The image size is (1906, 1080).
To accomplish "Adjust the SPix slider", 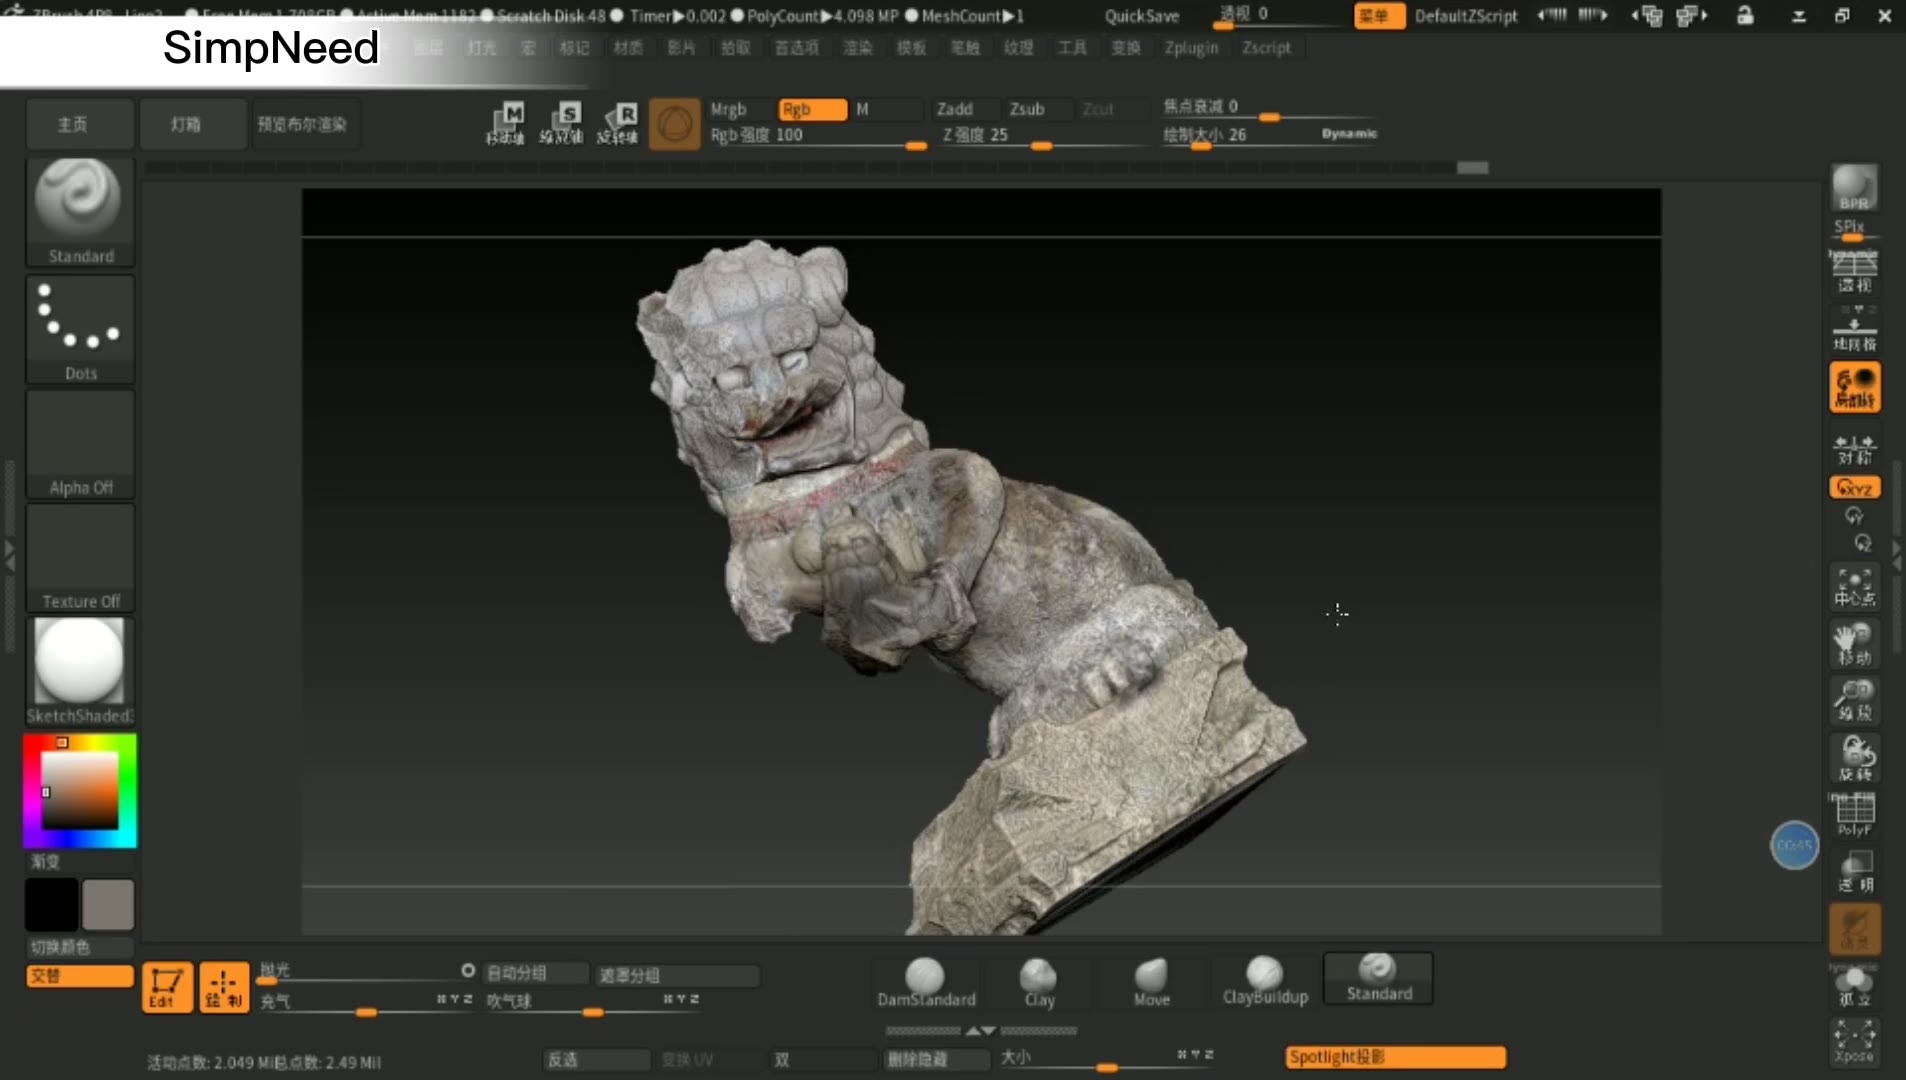I will [x=1854, y=230].
